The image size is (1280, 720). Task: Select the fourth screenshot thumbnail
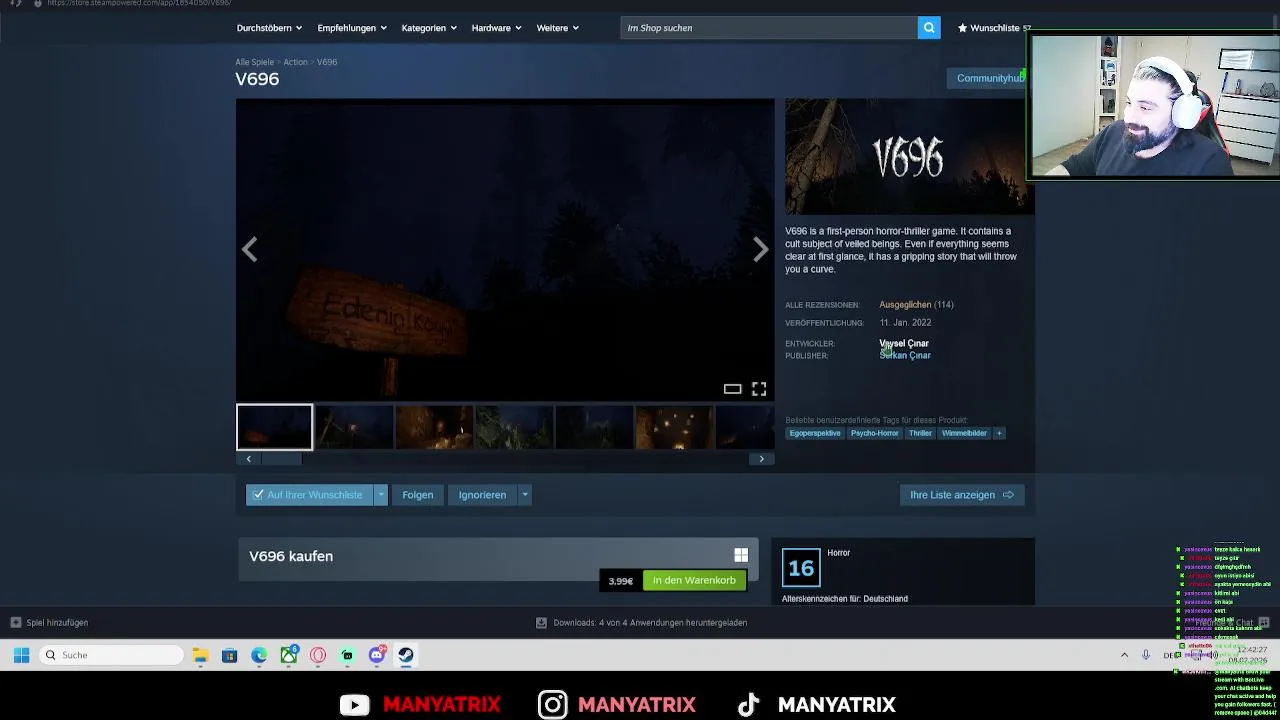(x=514, y=427)
